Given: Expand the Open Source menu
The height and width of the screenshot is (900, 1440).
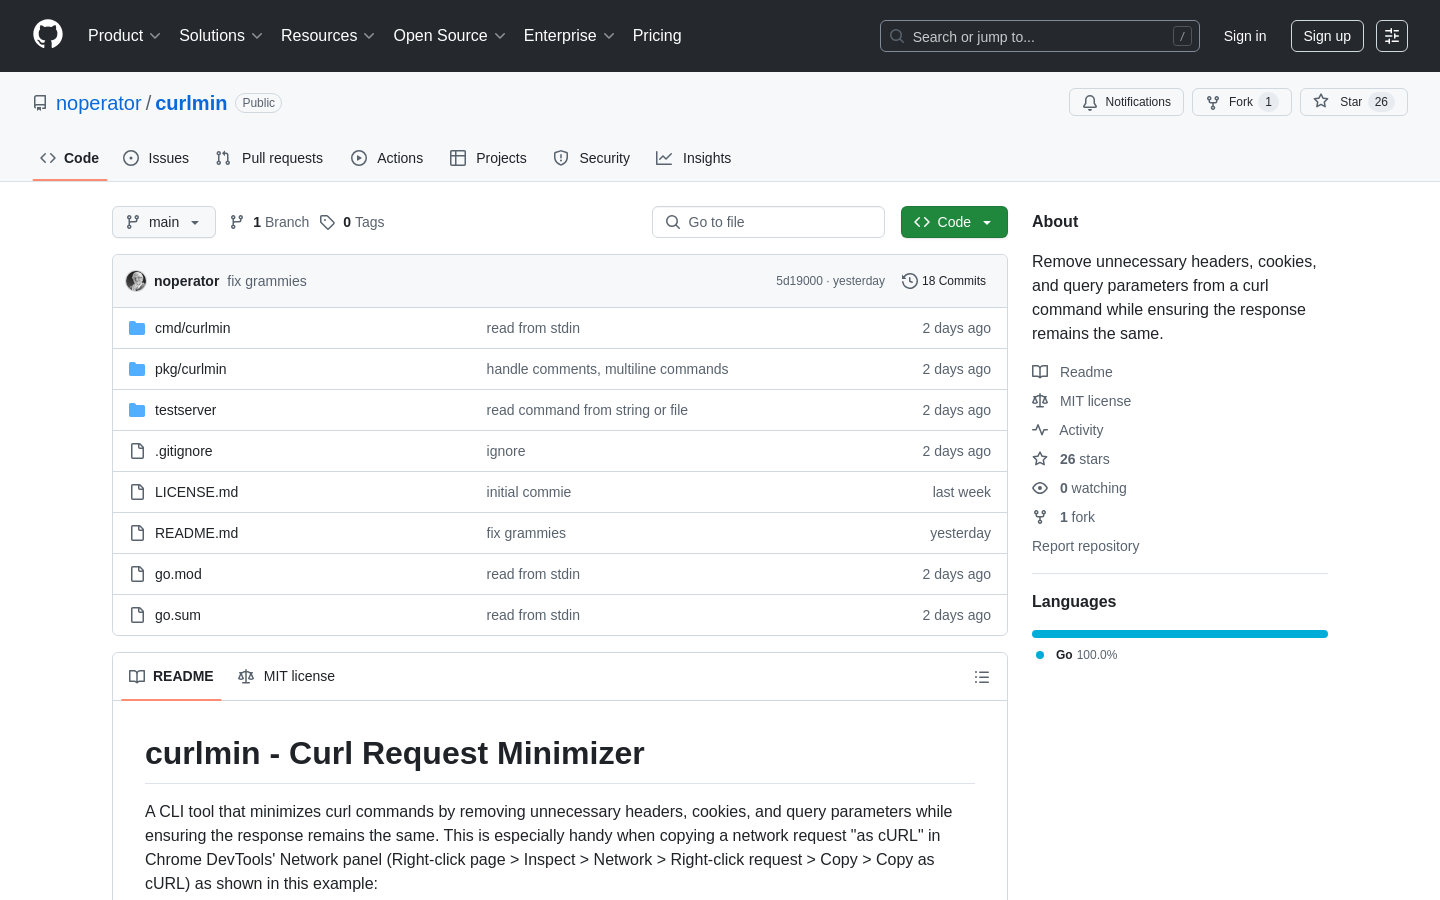Looking at the screenshot, I should pos(450,36).
